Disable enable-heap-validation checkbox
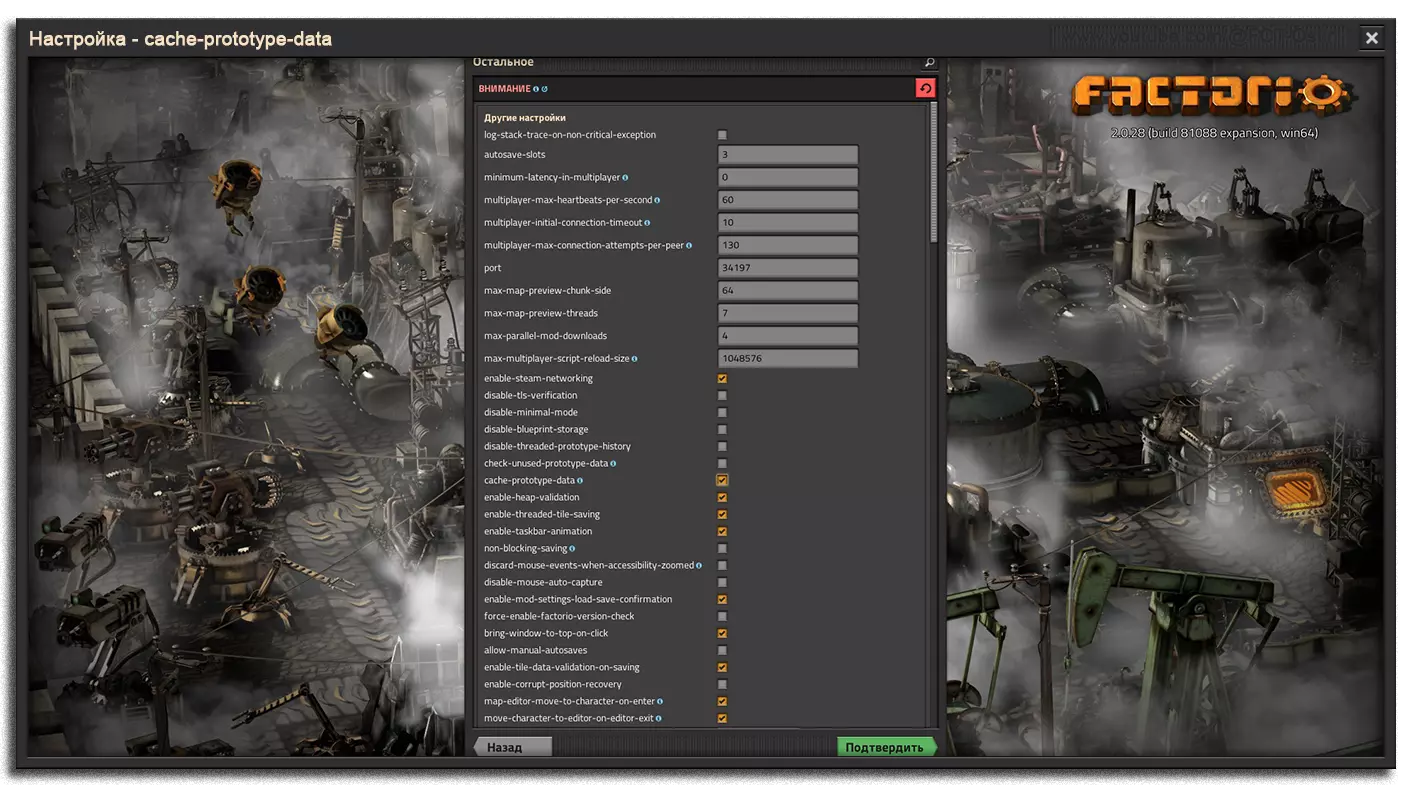Image resolution: width=1412 pixels, height=786 pixels. [722, 498]
